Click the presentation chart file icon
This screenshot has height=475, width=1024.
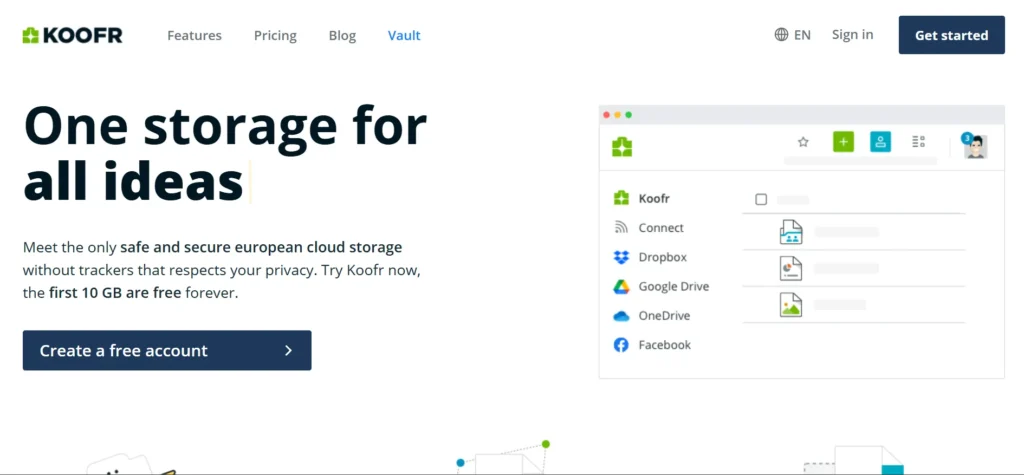pos(791,269)
